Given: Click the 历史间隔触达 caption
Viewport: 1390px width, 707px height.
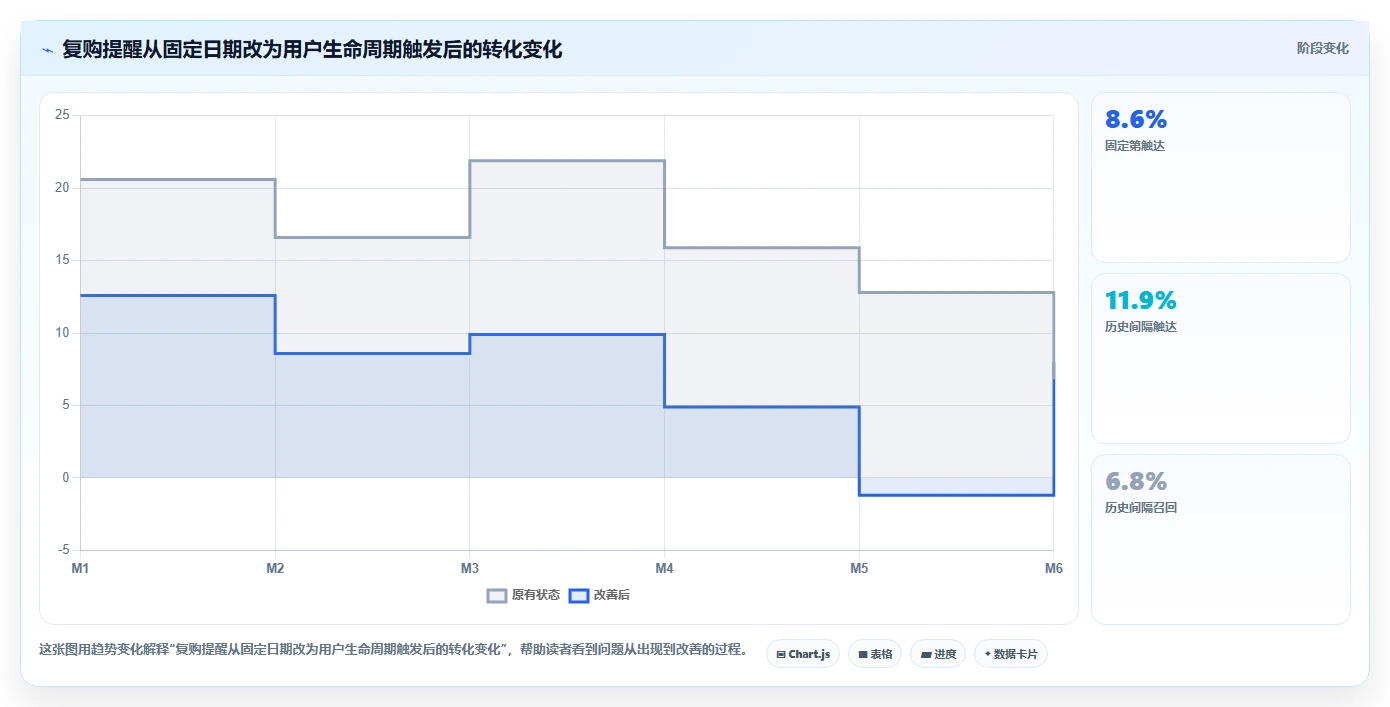Looking at the screenshot, I should pos(1141,327).
